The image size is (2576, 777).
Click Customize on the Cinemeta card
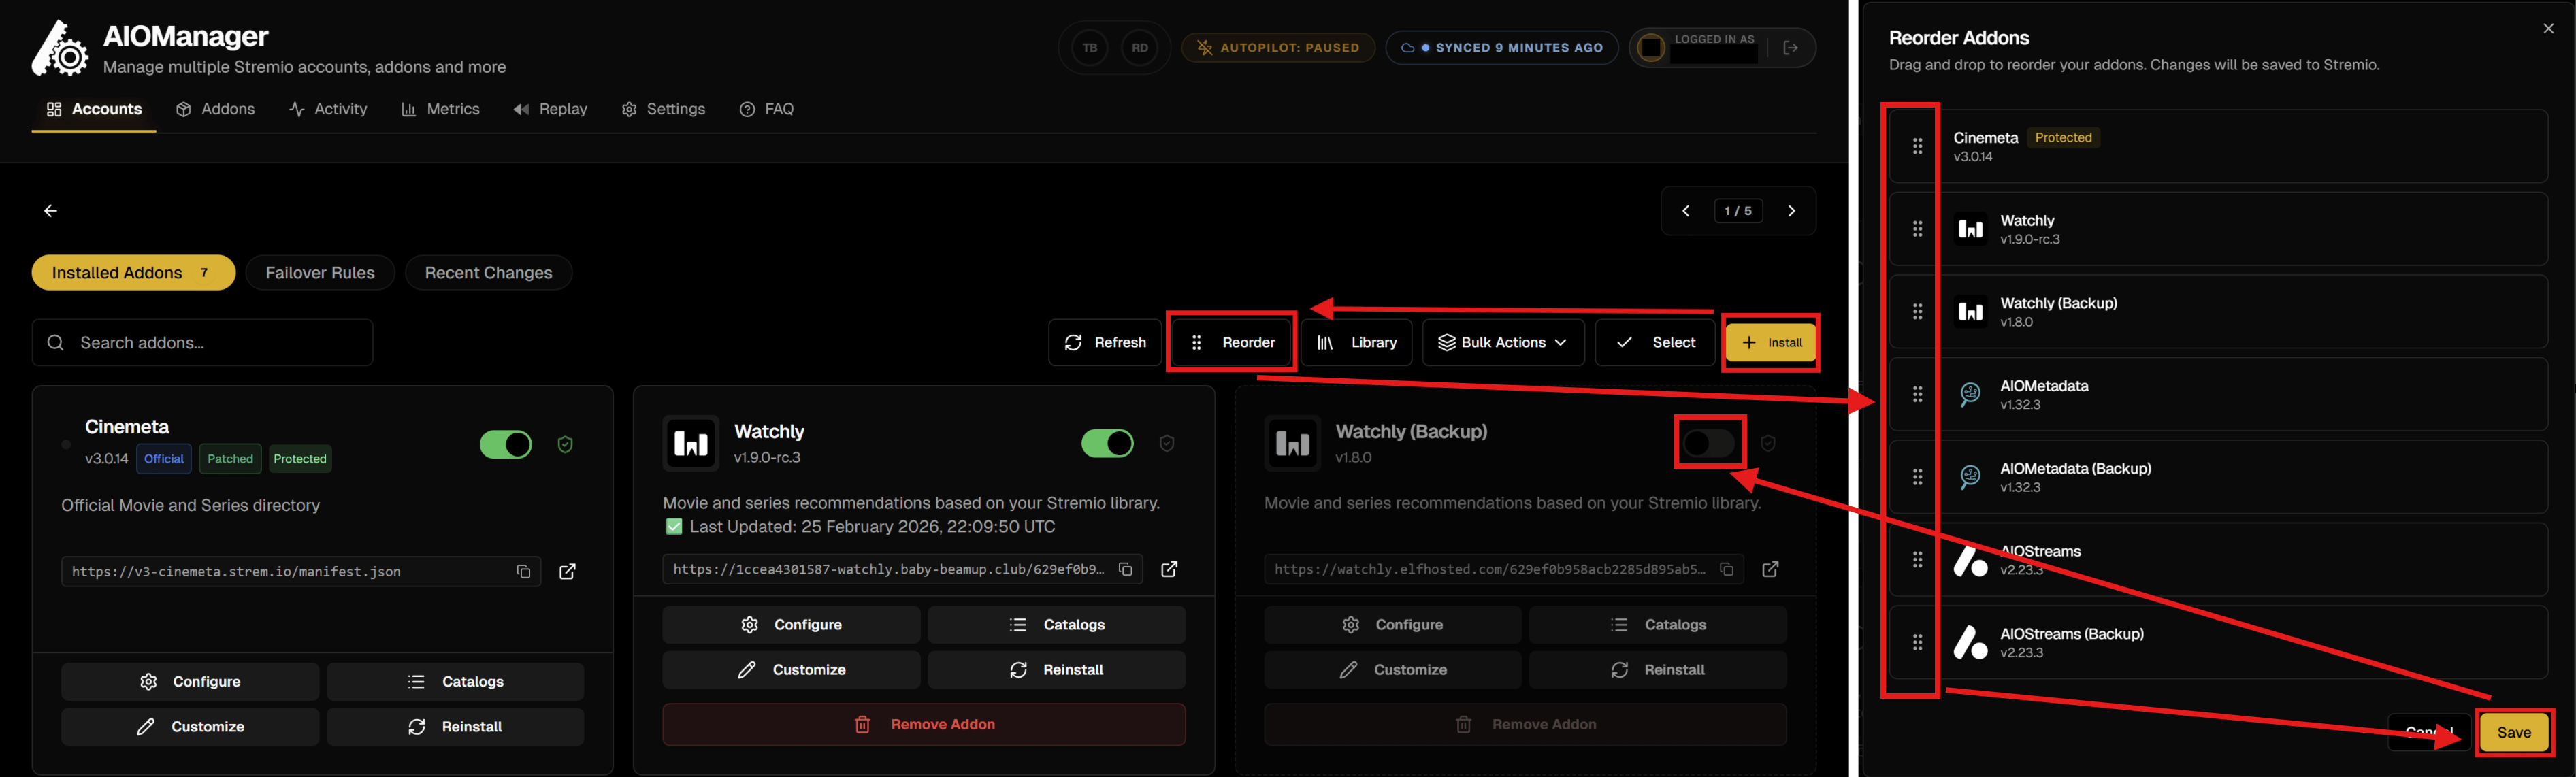[x=190, y=727]
